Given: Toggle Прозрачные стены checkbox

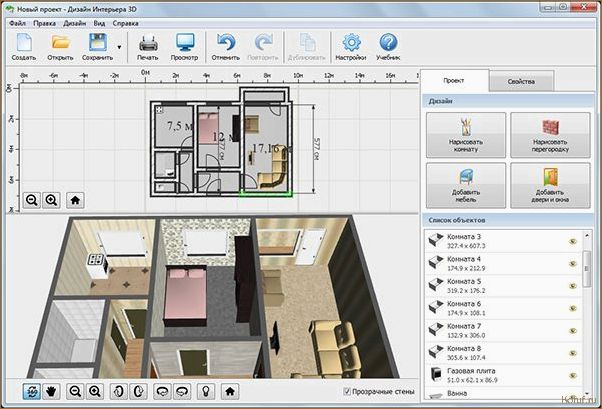Looking at the screenshot, I should pyautogui.click(x=347, y=391).
